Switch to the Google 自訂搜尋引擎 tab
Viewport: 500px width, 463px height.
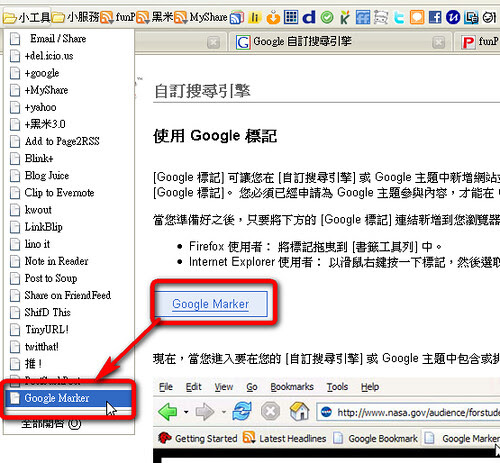coord(340,42)
